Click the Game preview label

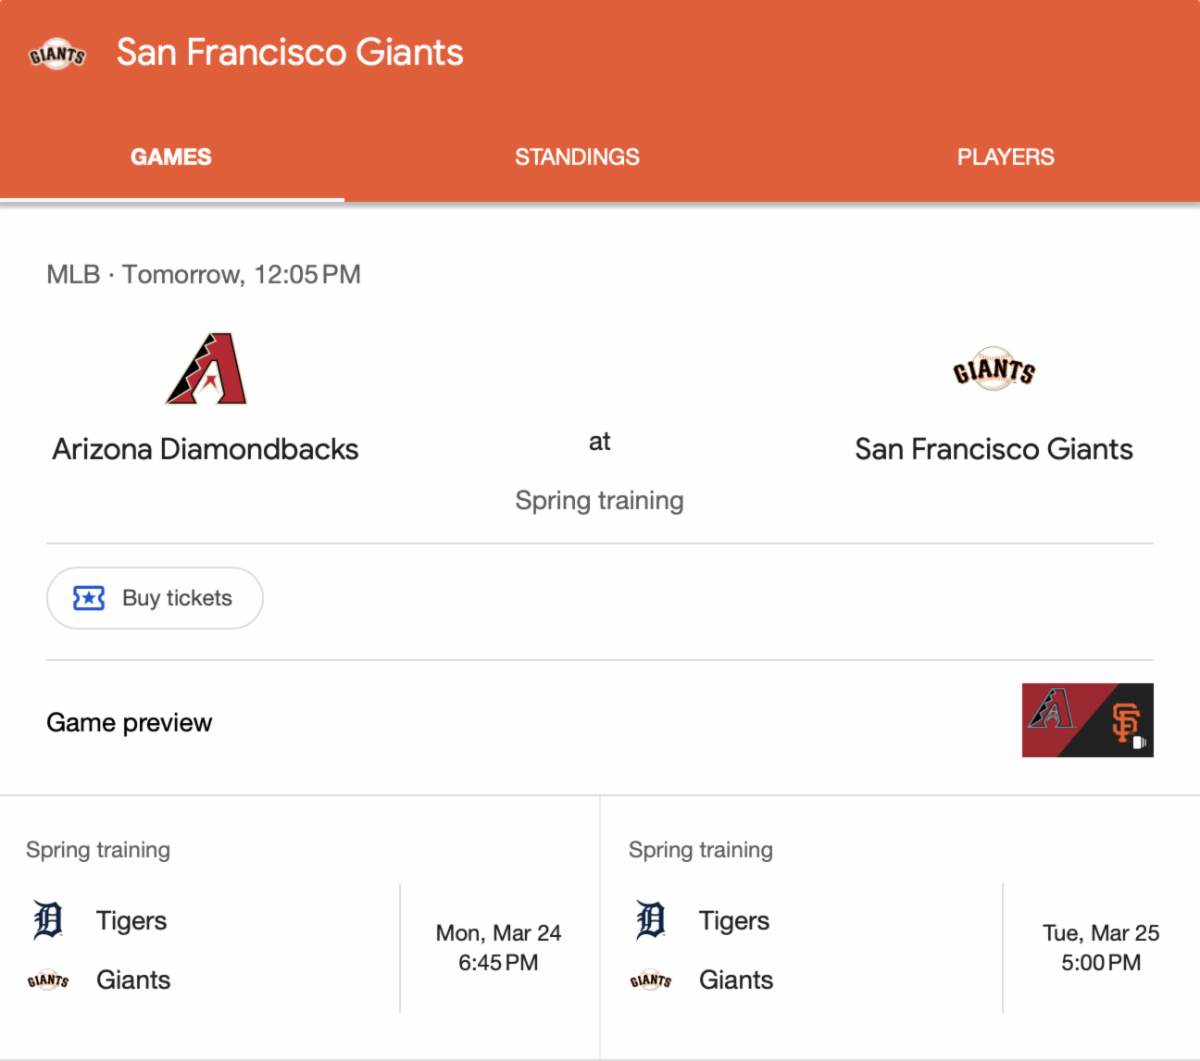pos(129,723)
